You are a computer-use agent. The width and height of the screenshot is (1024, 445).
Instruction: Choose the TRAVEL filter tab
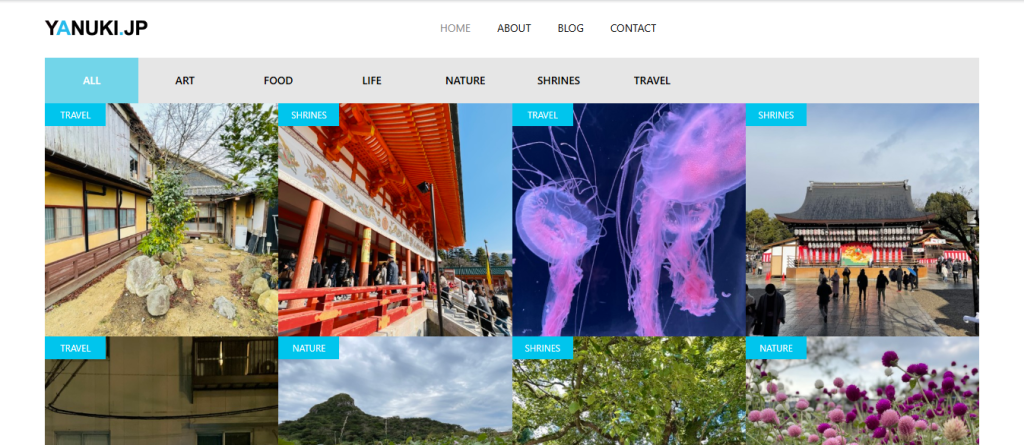pyautogui.click(x=652, y=81)
